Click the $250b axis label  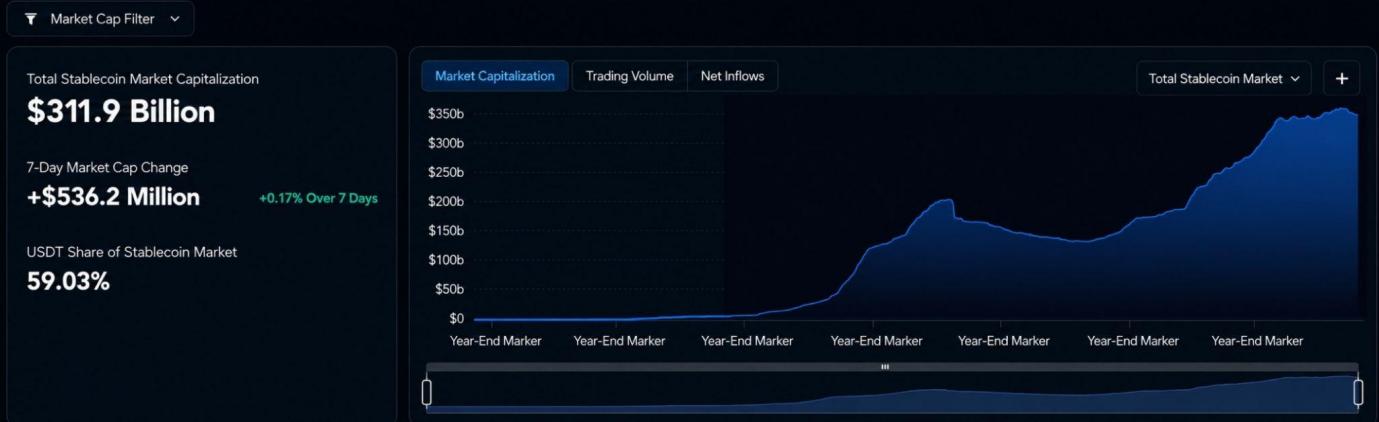pyautogui.click(x=446, y=172)
